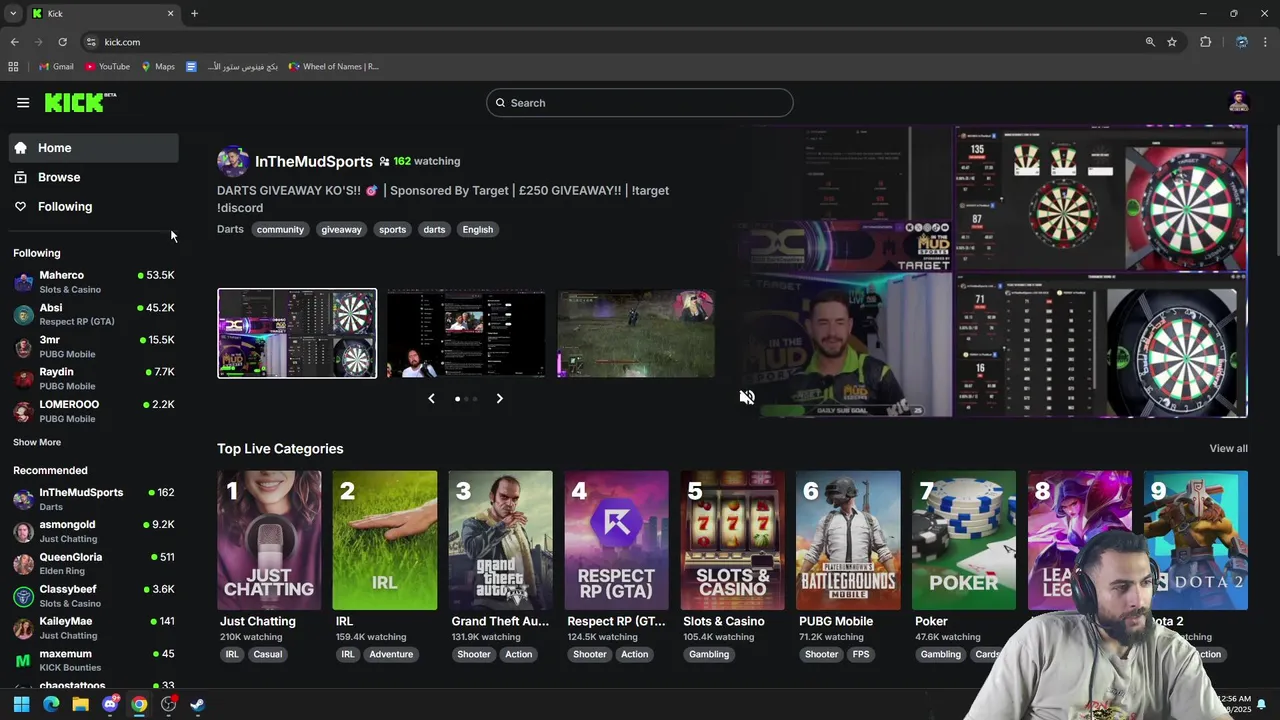Open Chrome extensions puzzle icon
This screenshot has height=720, width=1280.
[1205, 42]
